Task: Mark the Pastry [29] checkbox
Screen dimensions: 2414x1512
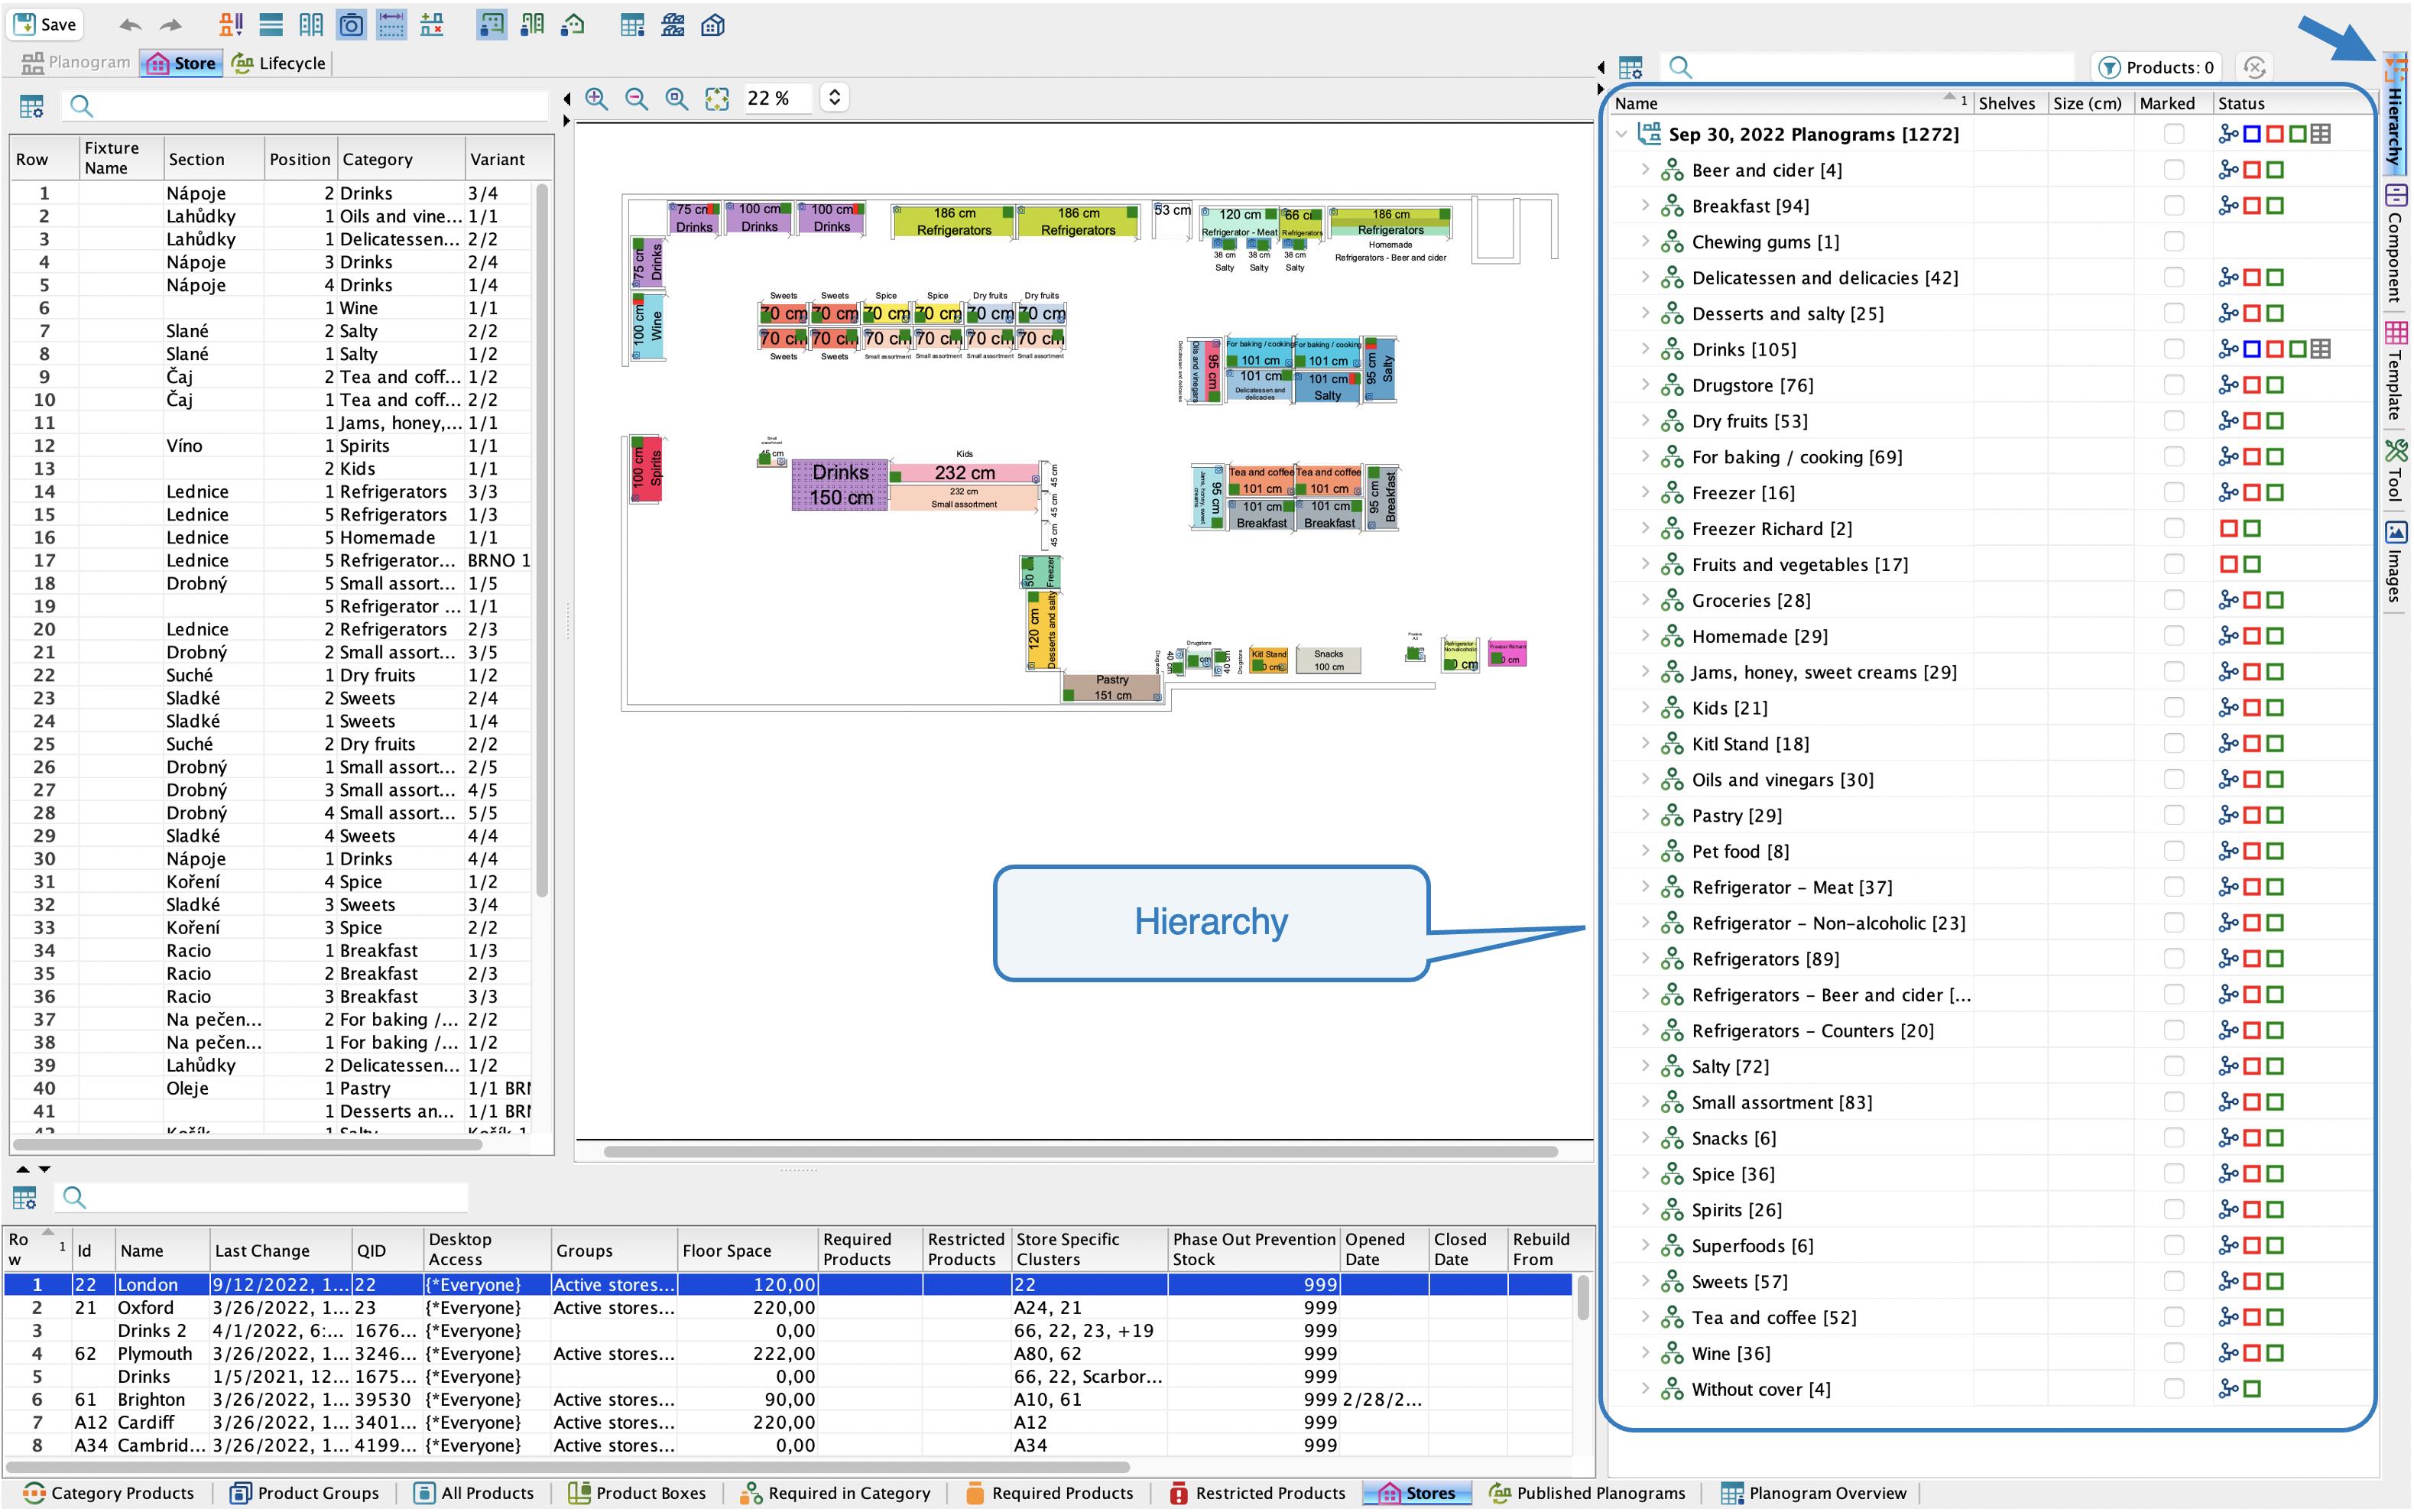Action: pos(2173,815)
